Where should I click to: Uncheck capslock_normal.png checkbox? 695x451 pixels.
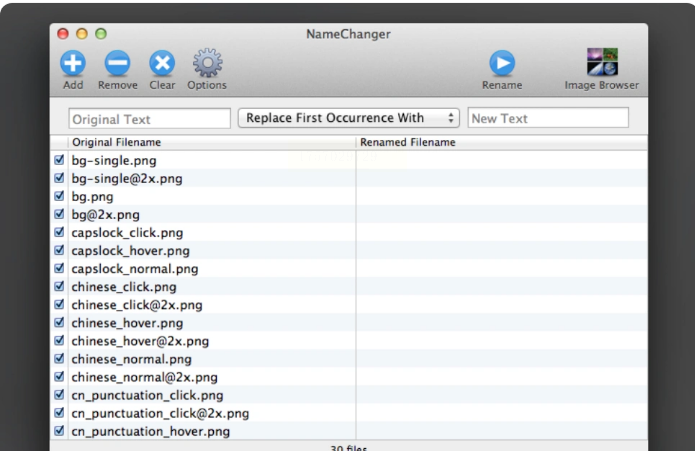pyautogui.click(x=59, y=268)
